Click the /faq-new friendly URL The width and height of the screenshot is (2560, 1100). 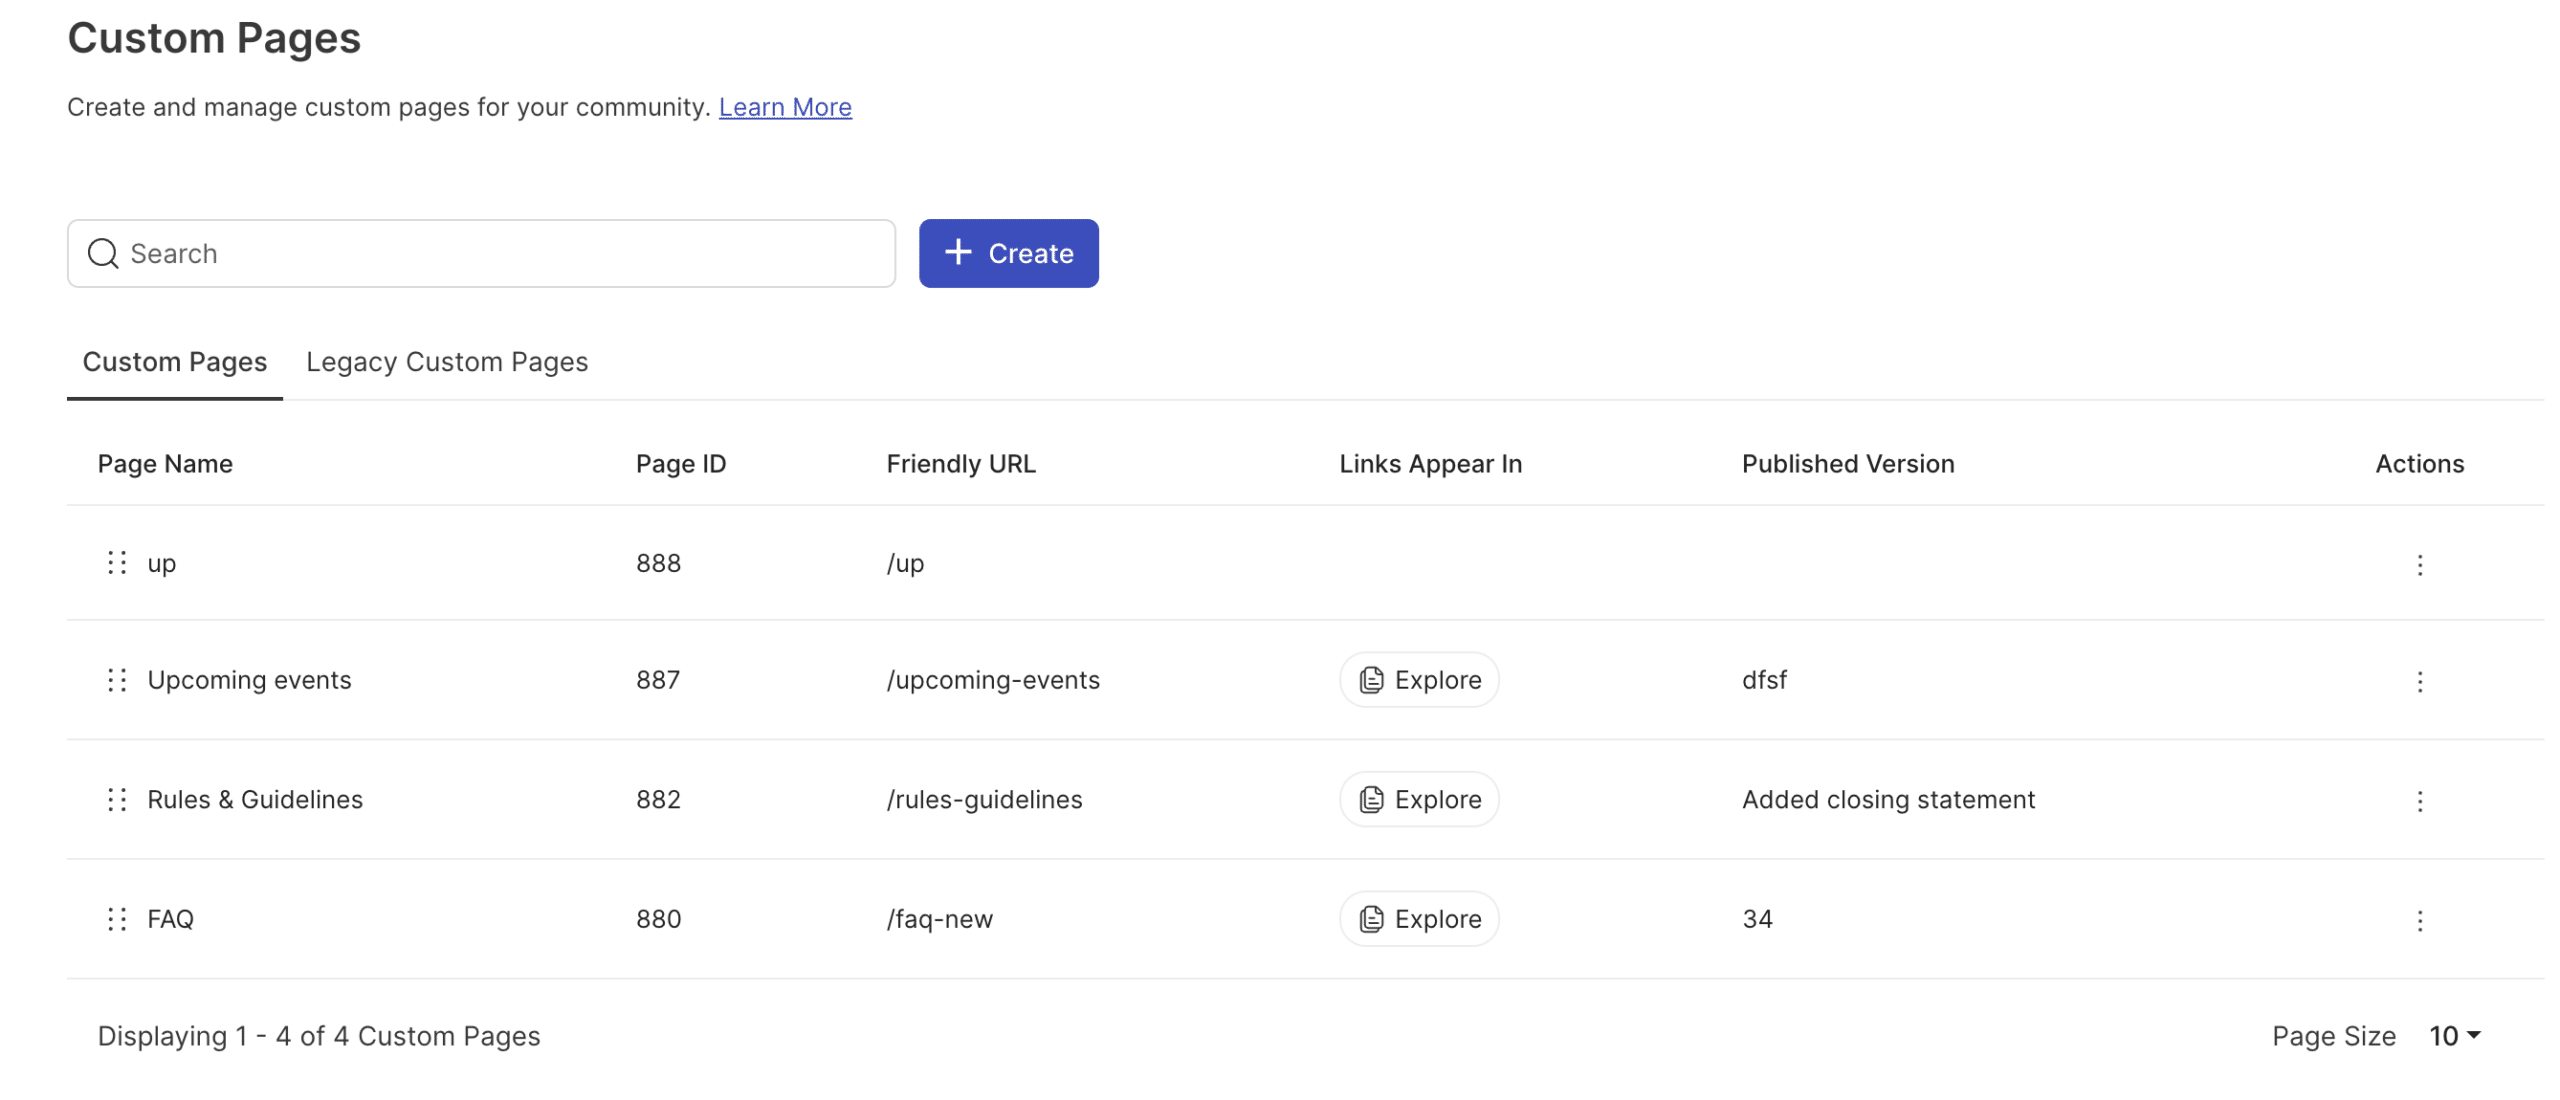tap(939, 919)
